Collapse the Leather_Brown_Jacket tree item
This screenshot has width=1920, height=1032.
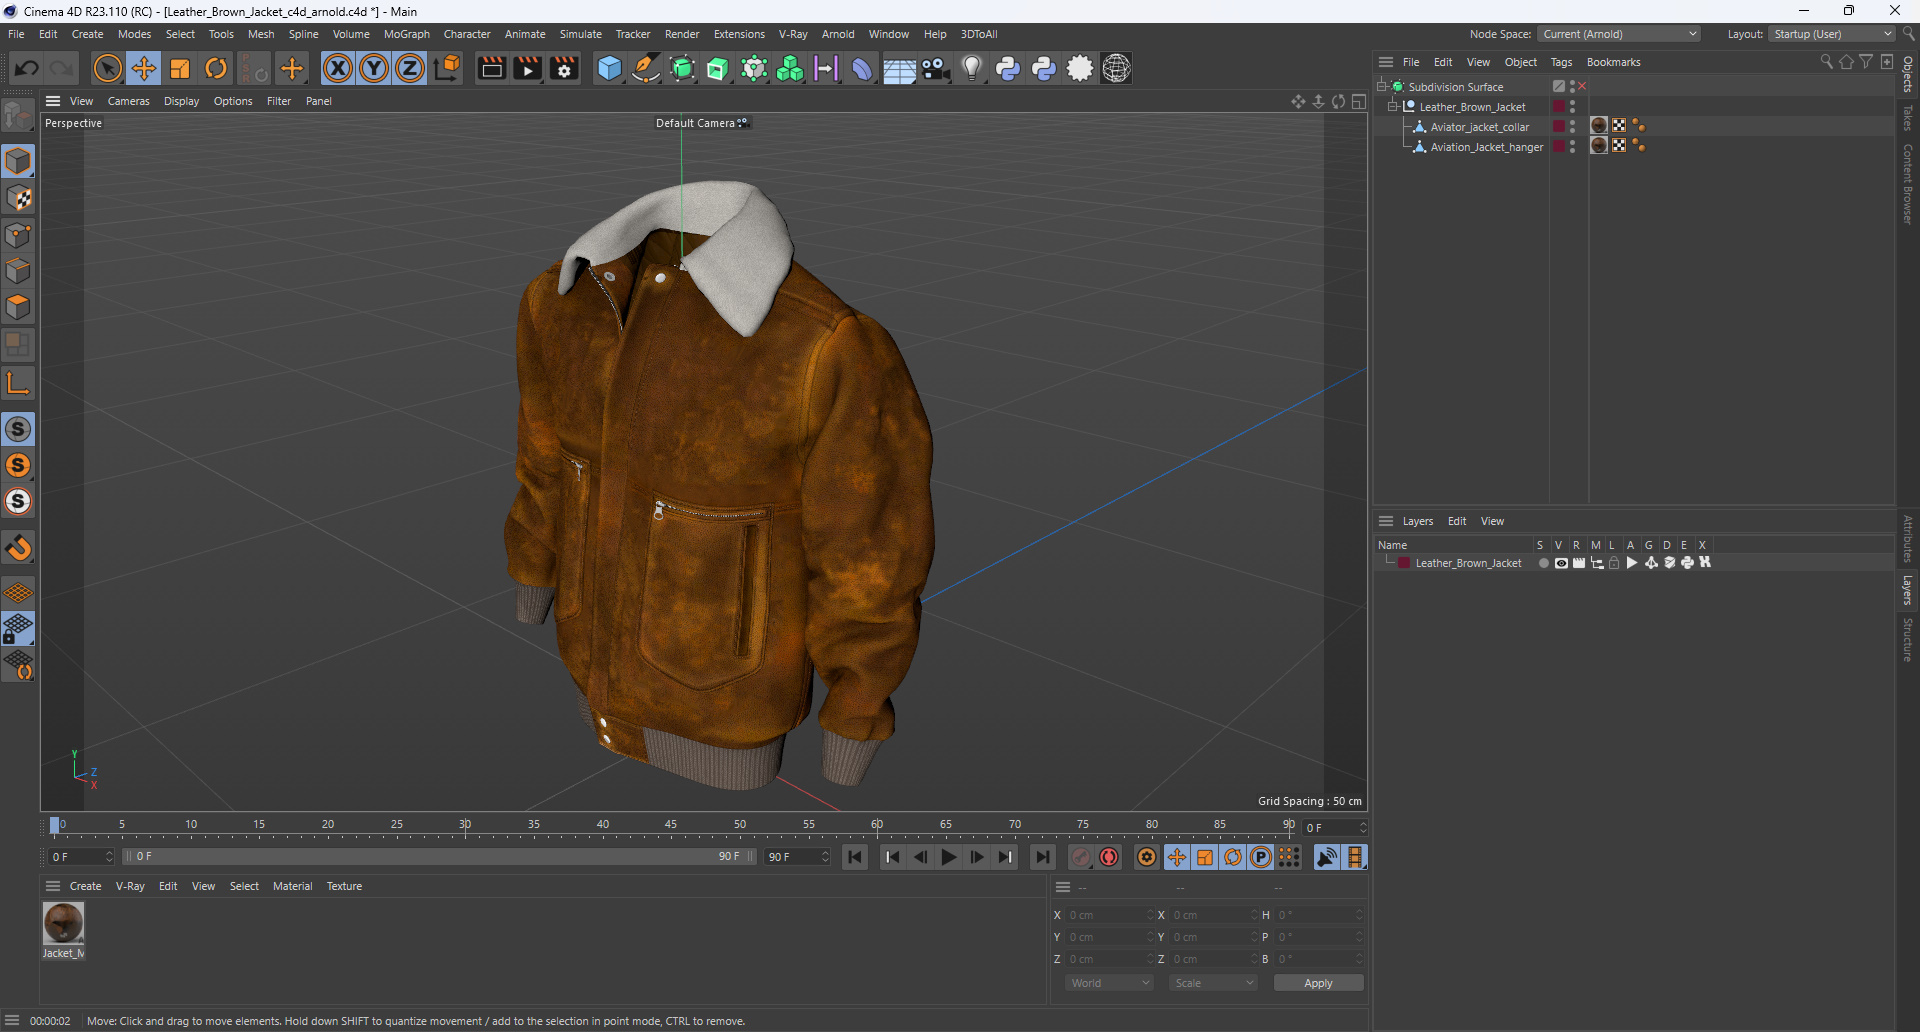[x=1392, y=106]
